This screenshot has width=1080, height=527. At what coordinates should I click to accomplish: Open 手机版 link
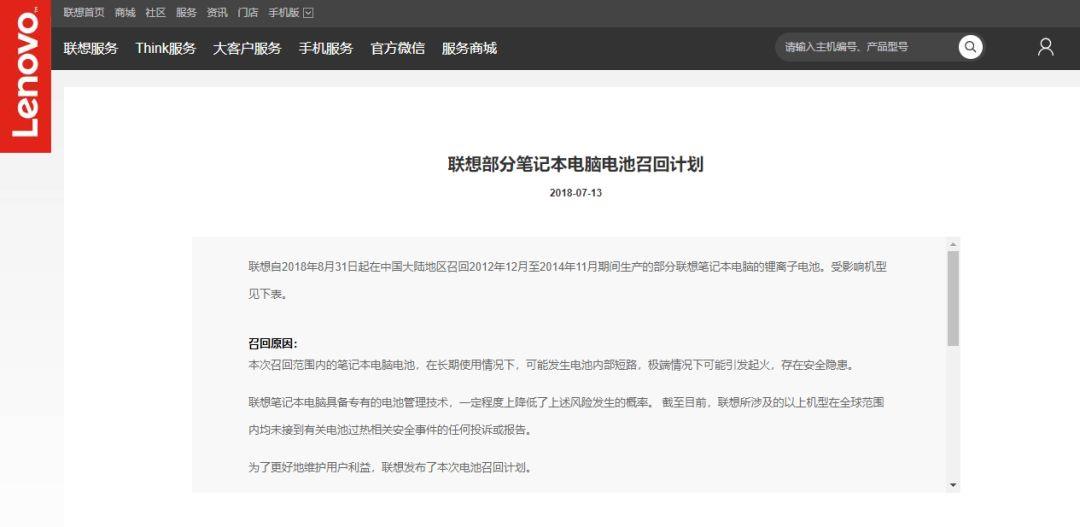point(284,12)
